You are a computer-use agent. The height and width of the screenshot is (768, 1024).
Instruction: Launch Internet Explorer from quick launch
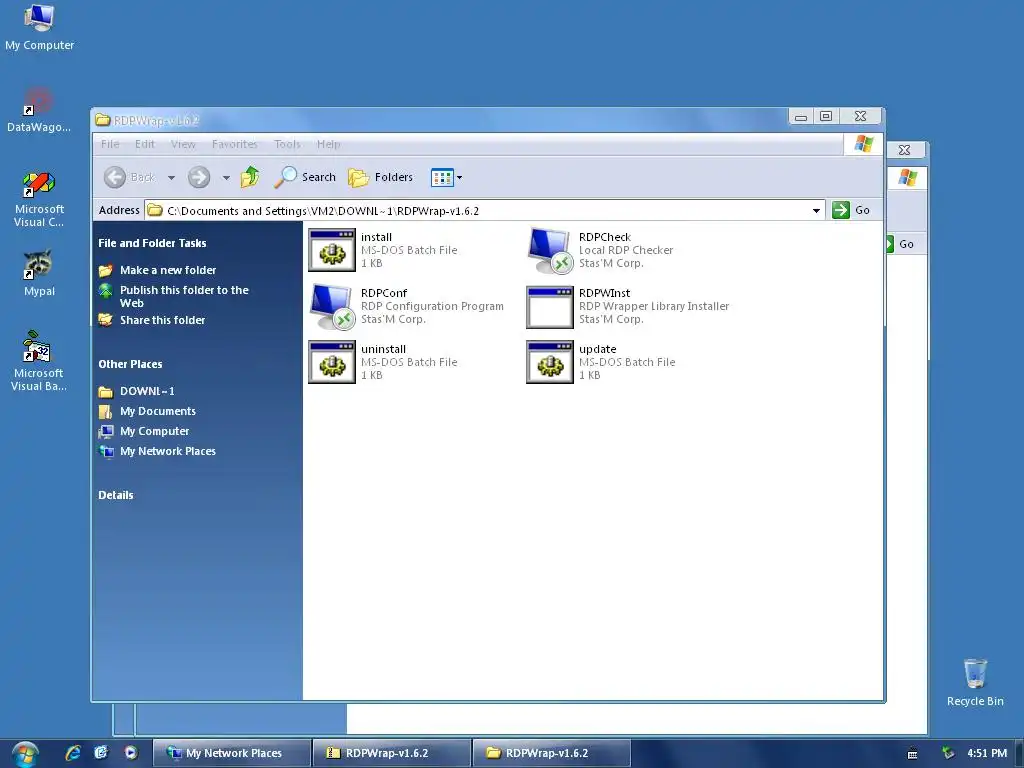click(x=73, y=753)
